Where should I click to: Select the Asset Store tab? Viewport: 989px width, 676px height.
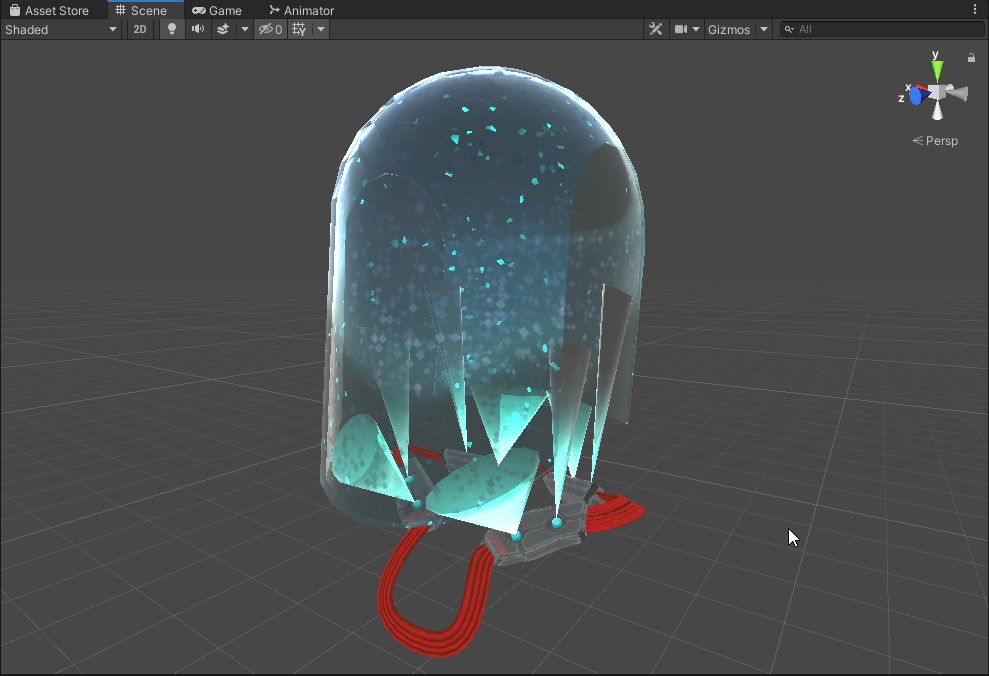tap(52, 10)
